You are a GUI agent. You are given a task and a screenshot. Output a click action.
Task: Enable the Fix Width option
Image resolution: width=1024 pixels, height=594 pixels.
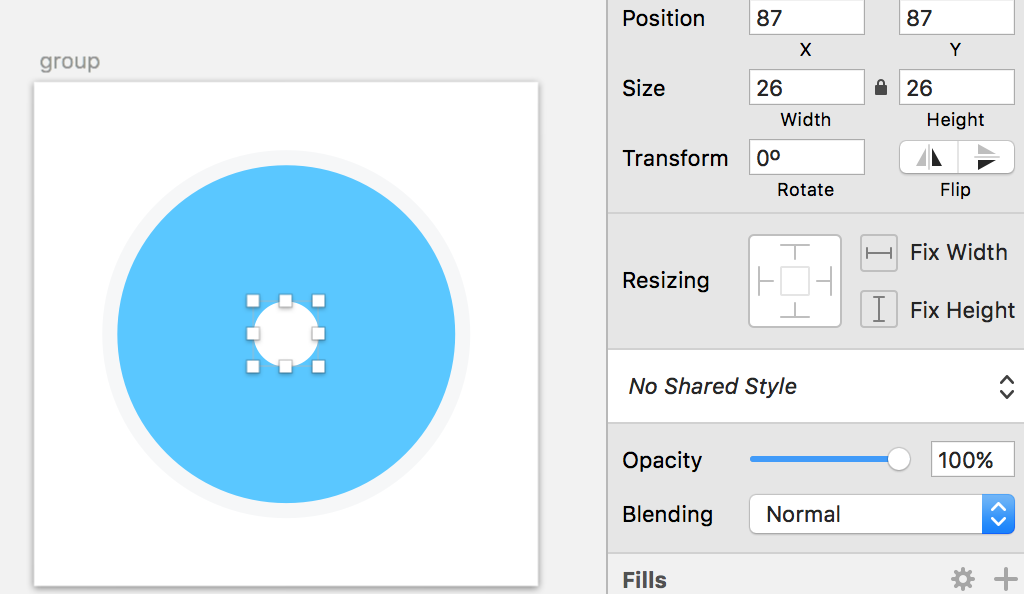(958, 253)
